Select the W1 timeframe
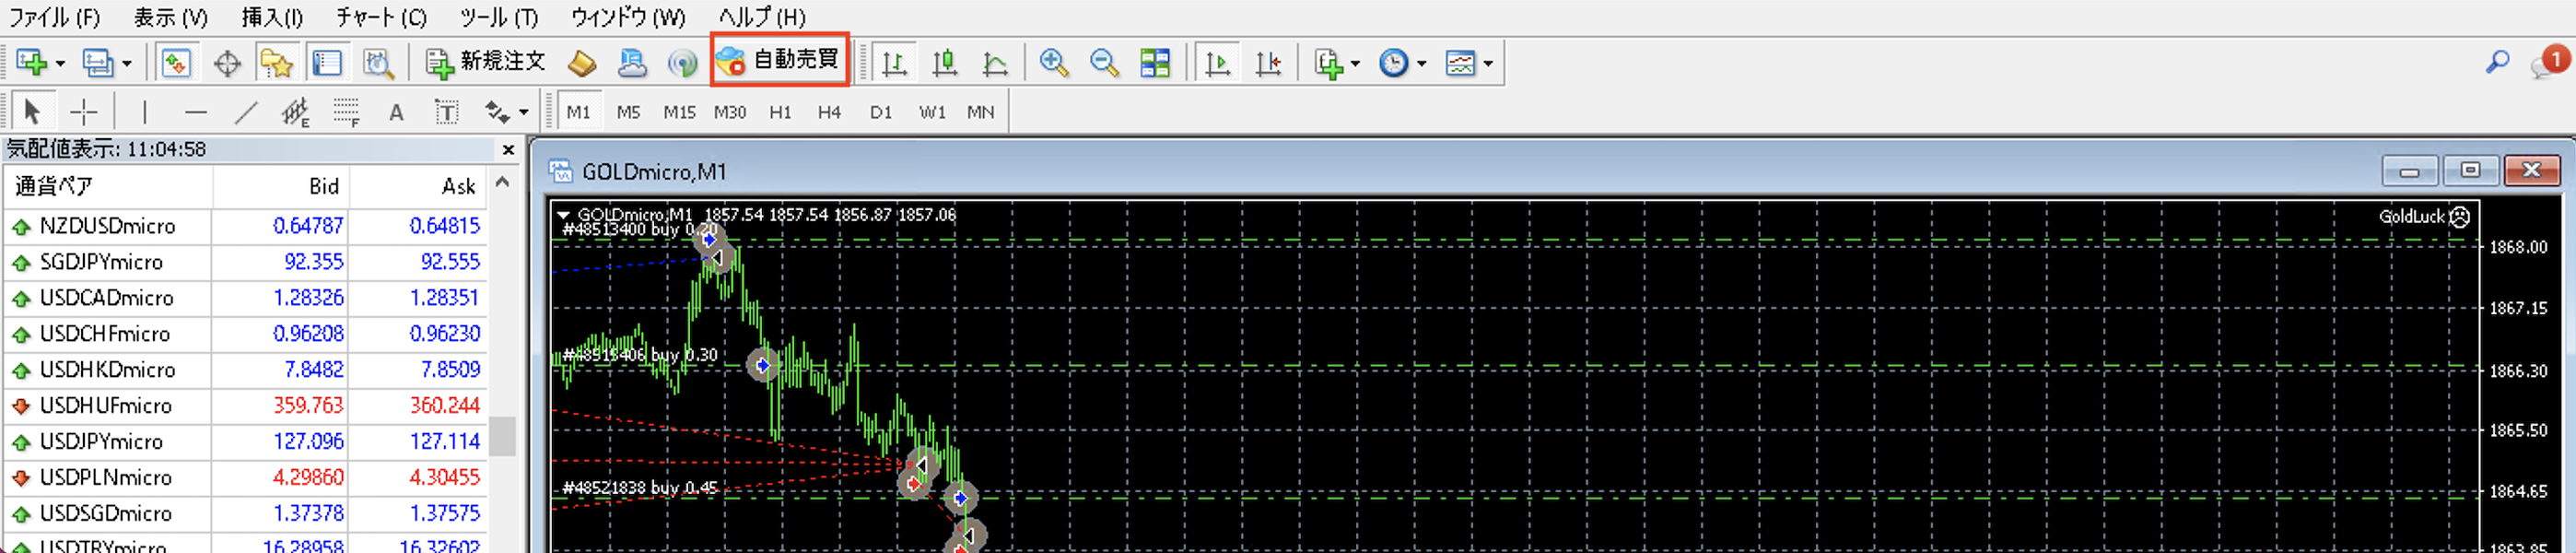The image size is (2576, 553). 932,112
